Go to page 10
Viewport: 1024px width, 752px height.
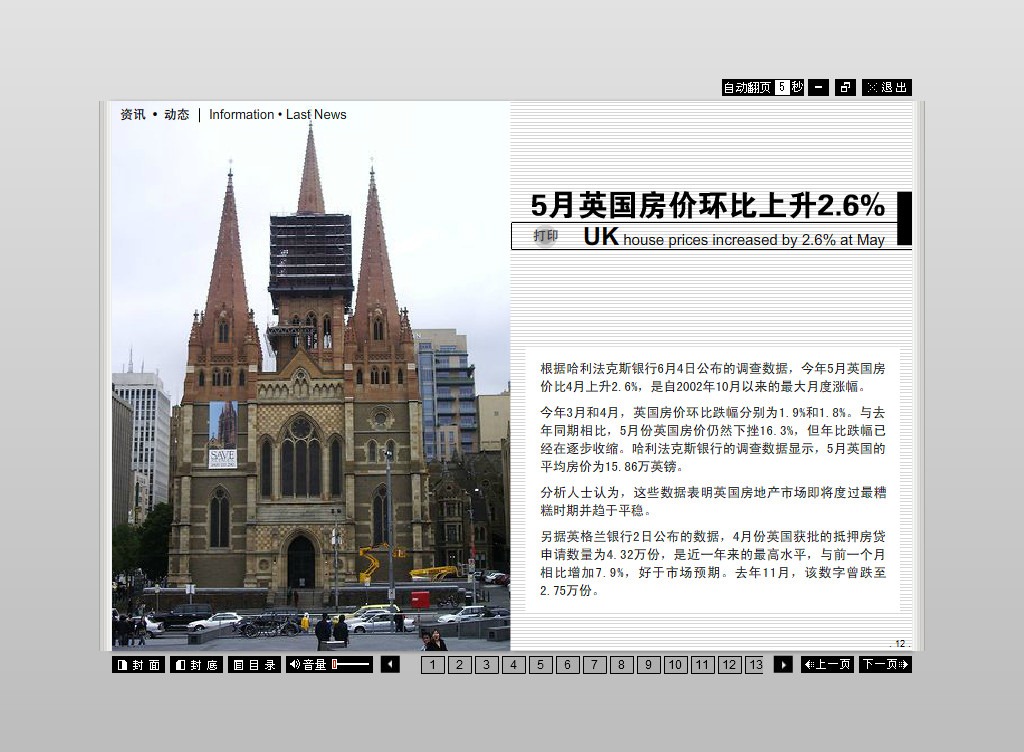(675, 665)
